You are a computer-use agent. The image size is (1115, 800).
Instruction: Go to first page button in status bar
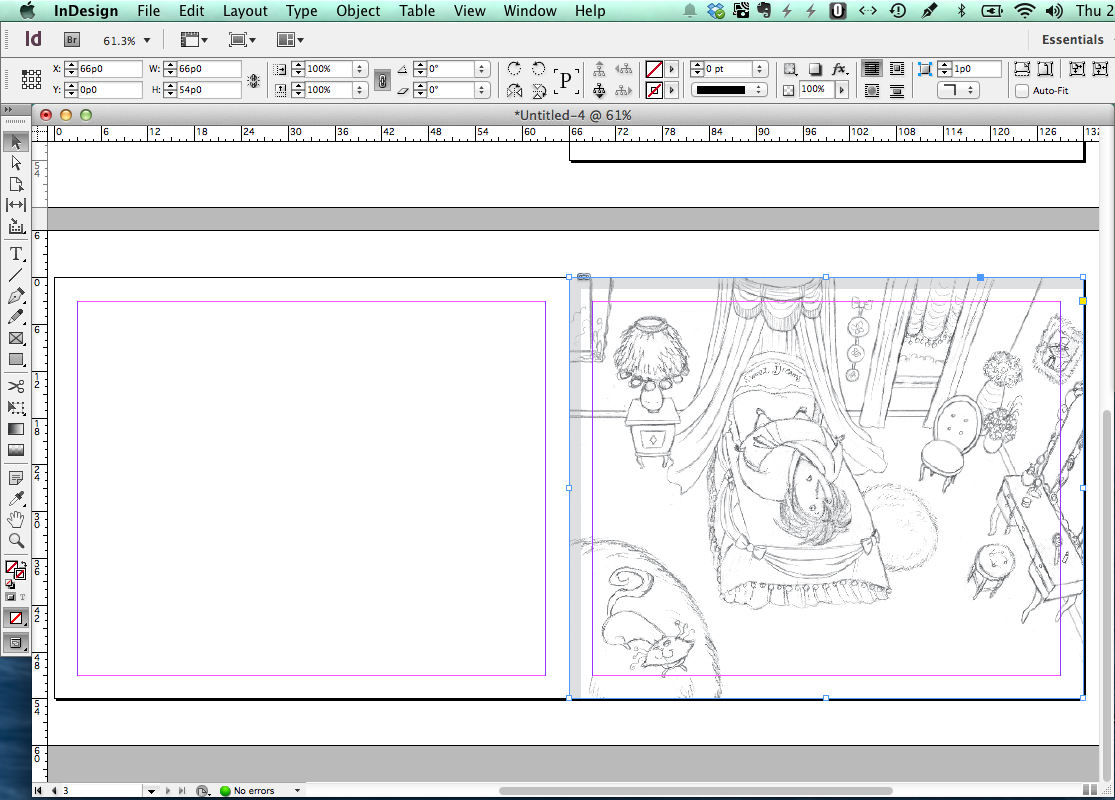(x=38, y=791)
